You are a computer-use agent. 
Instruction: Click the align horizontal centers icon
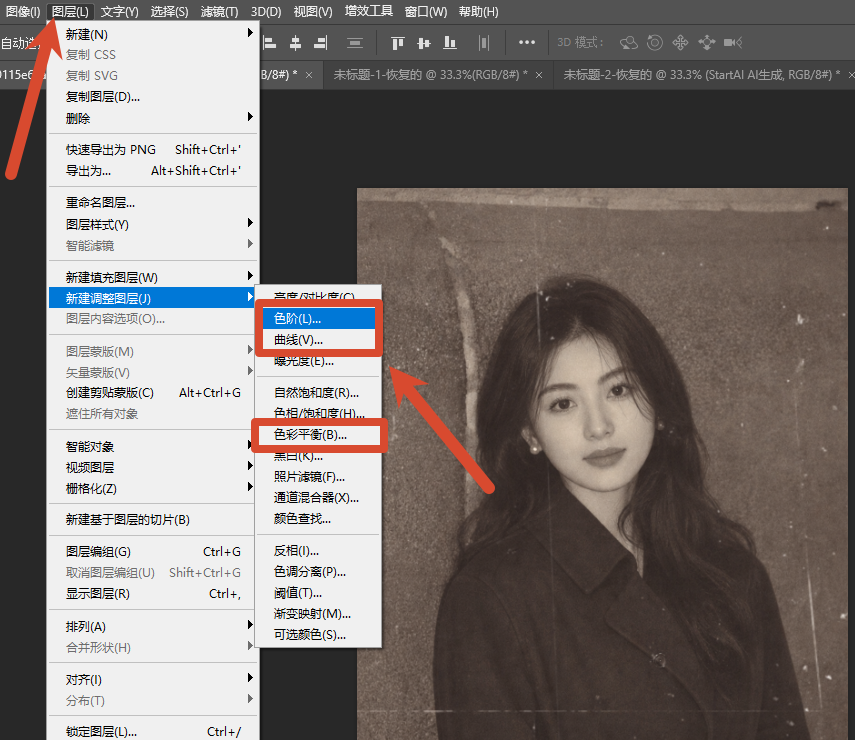pos(296,43)
